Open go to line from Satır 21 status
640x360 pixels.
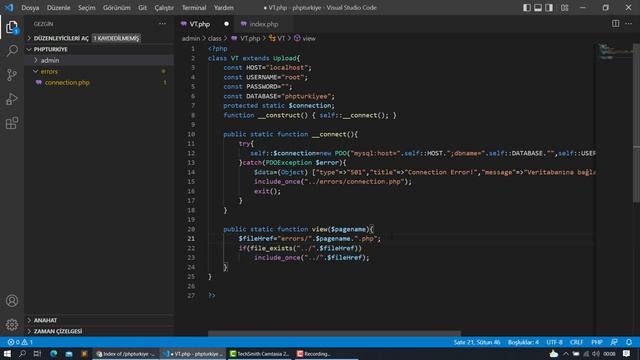(x=477, y=342)
